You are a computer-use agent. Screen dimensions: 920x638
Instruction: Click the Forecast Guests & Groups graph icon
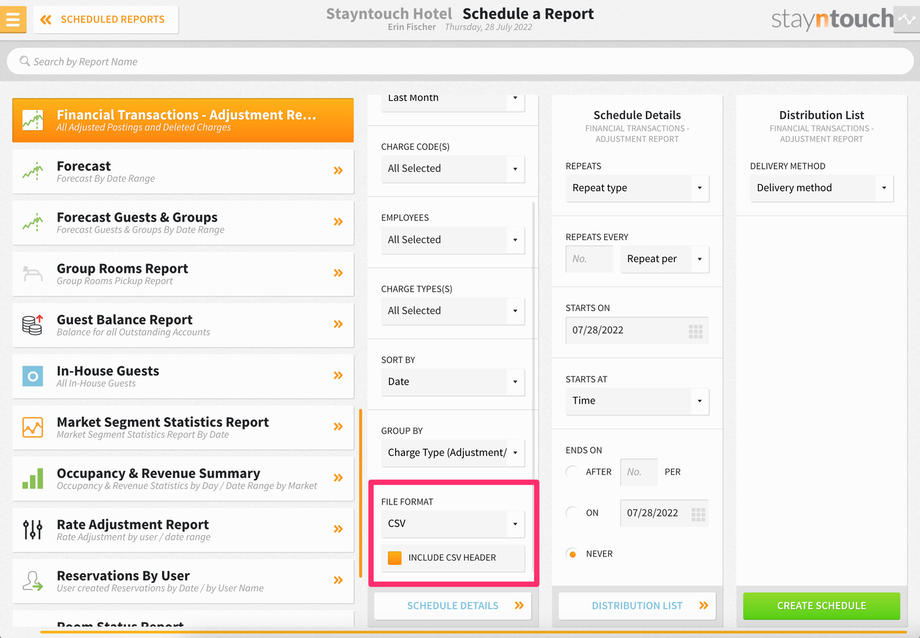[33, 222]
